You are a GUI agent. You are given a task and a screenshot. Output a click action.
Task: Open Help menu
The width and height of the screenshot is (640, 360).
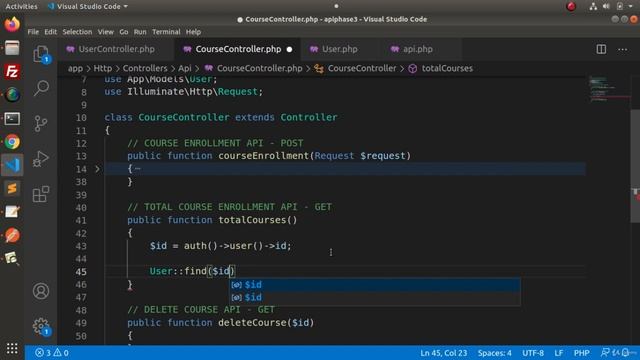click(193, 32)
